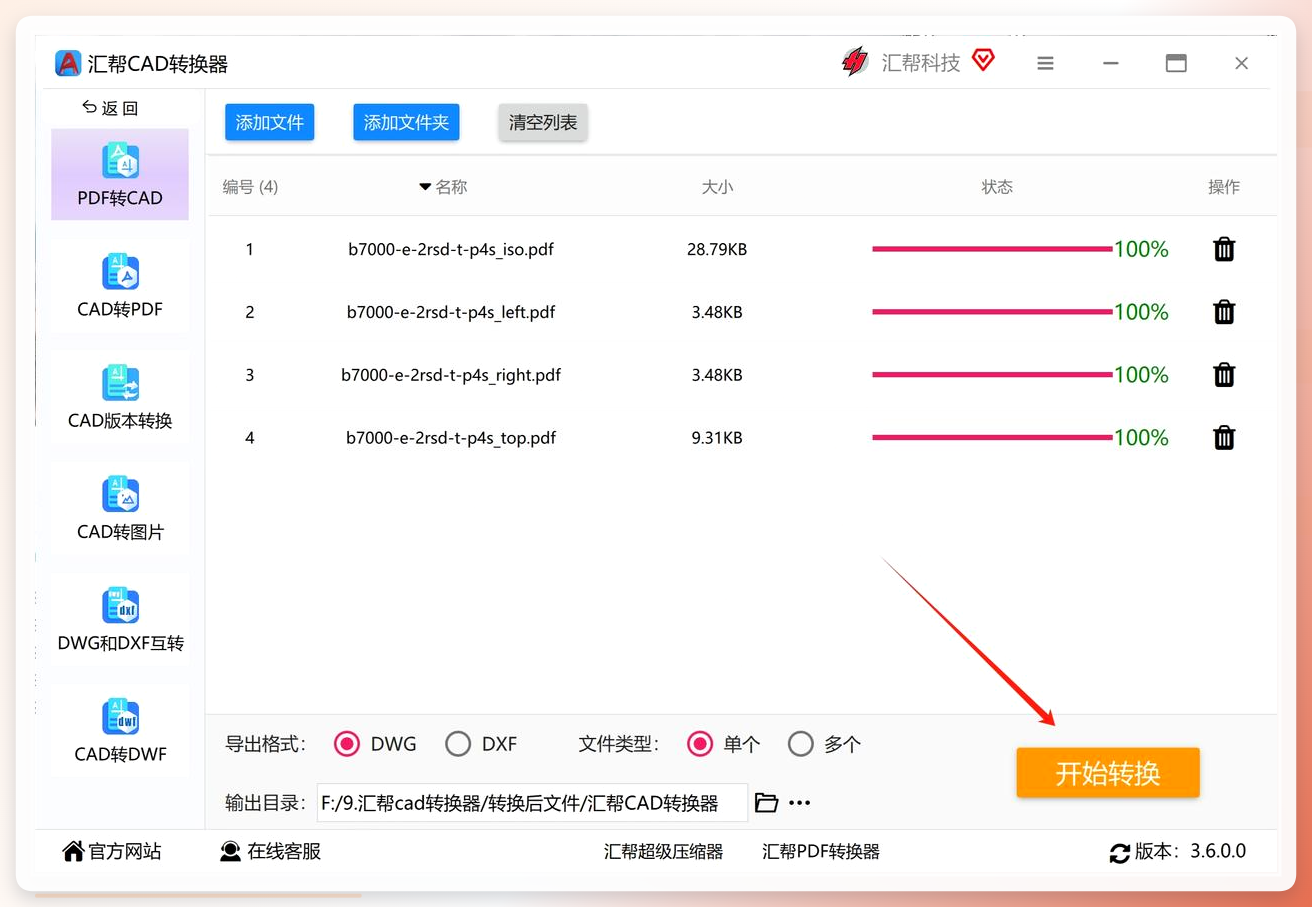Click 版本：3.6.0.0 text
The height and width of the screenshot is (907, 1312).
[1190, 852]
